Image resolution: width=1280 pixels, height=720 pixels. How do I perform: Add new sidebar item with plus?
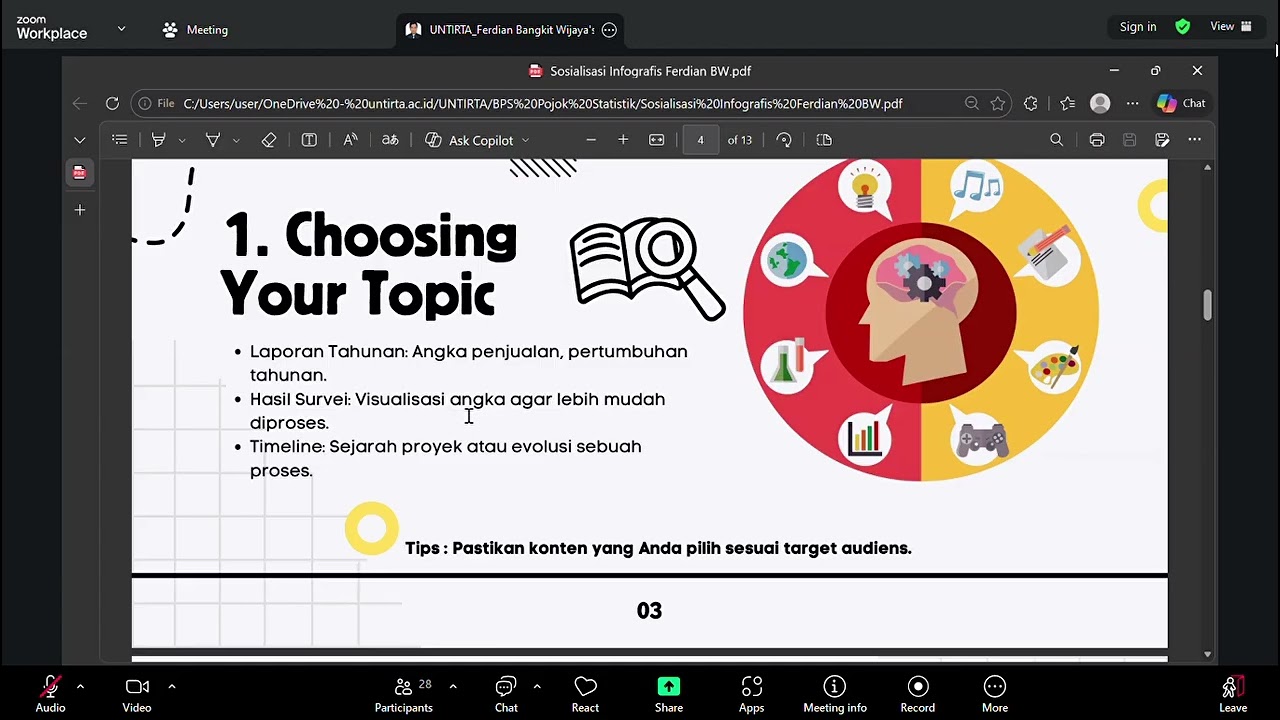click(80, 210)
